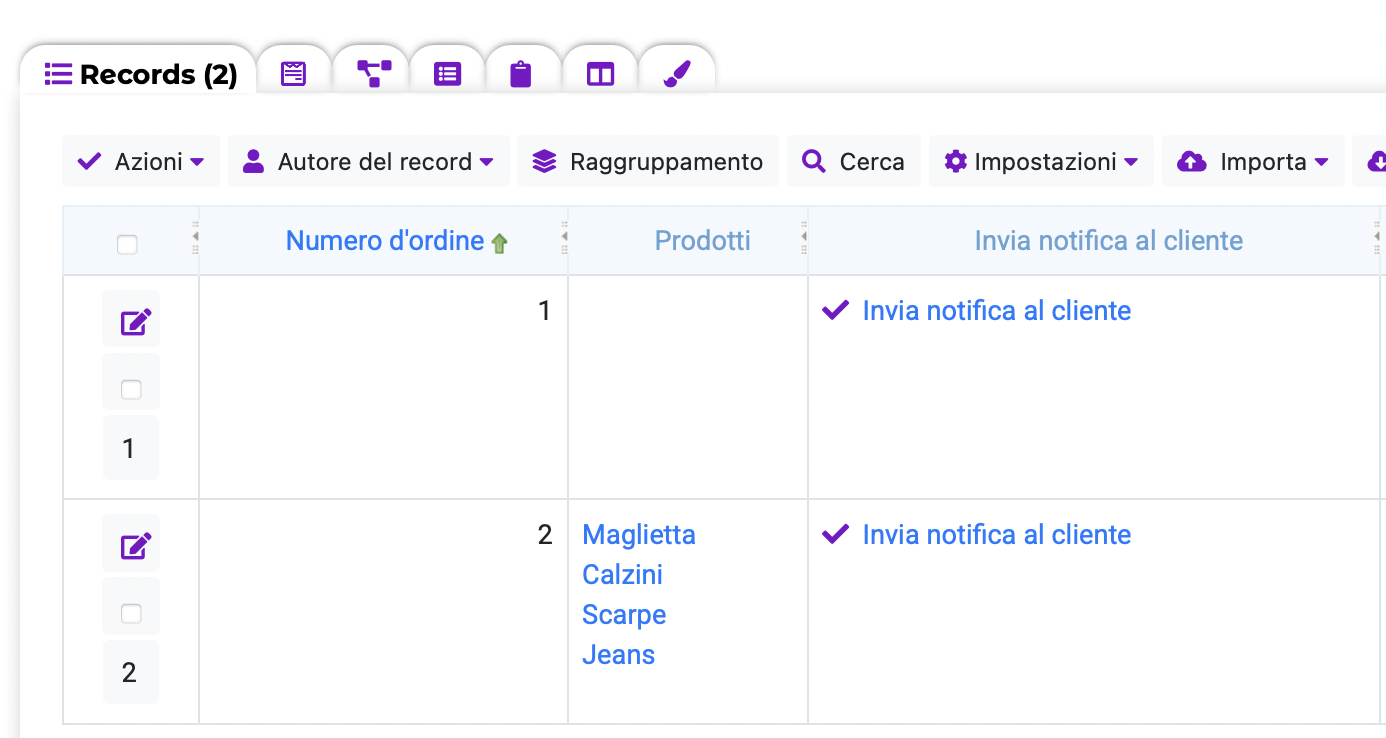Open the clipboard tab icon
This screenshot has height=738, width=1386.
(521, 74)
